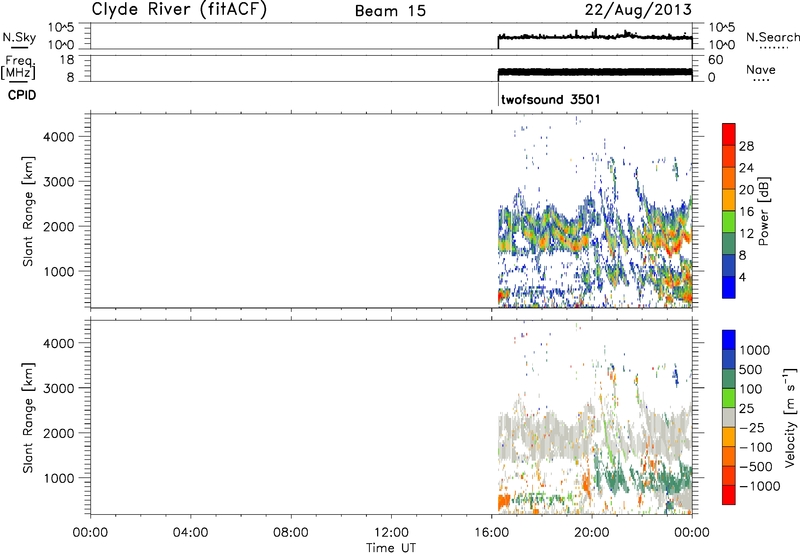Image resolution: width=800 pixels, height=554 pixels.
Task: Click the "60" tick on the Nave axis
Action: [x=716, y=60]
